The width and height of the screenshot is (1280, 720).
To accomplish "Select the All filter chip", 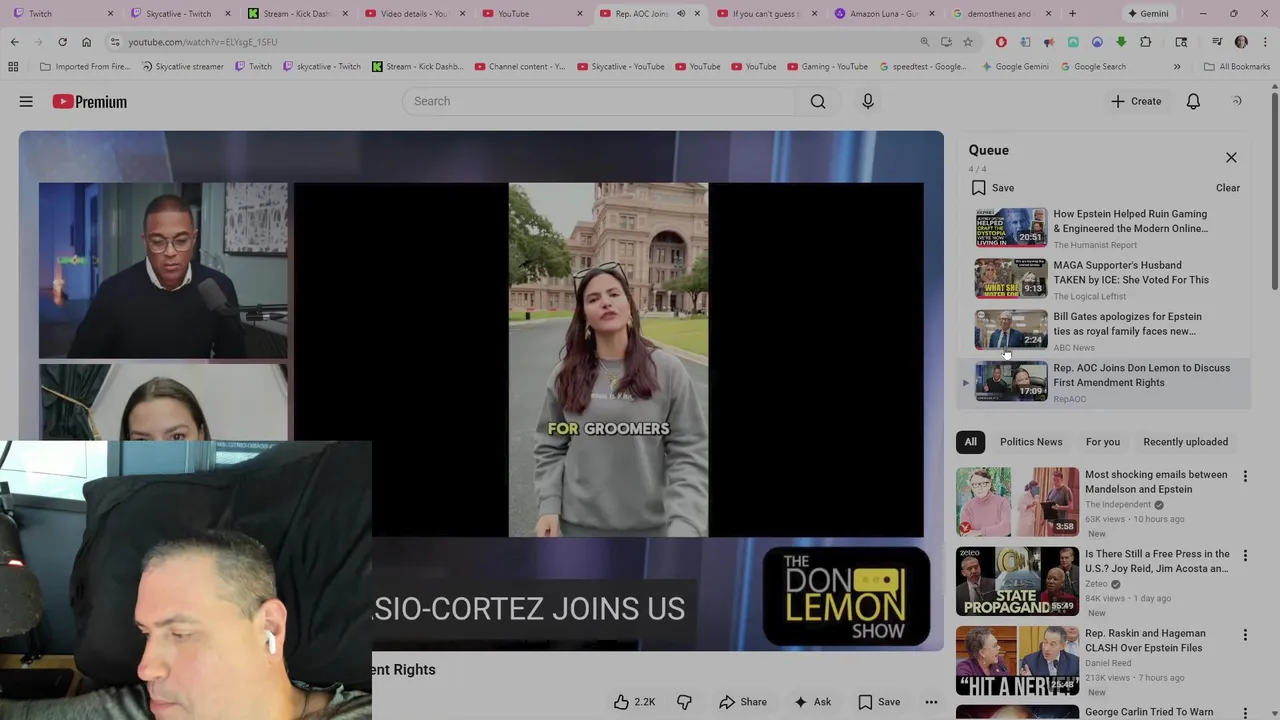I will (x=970, y=442).
